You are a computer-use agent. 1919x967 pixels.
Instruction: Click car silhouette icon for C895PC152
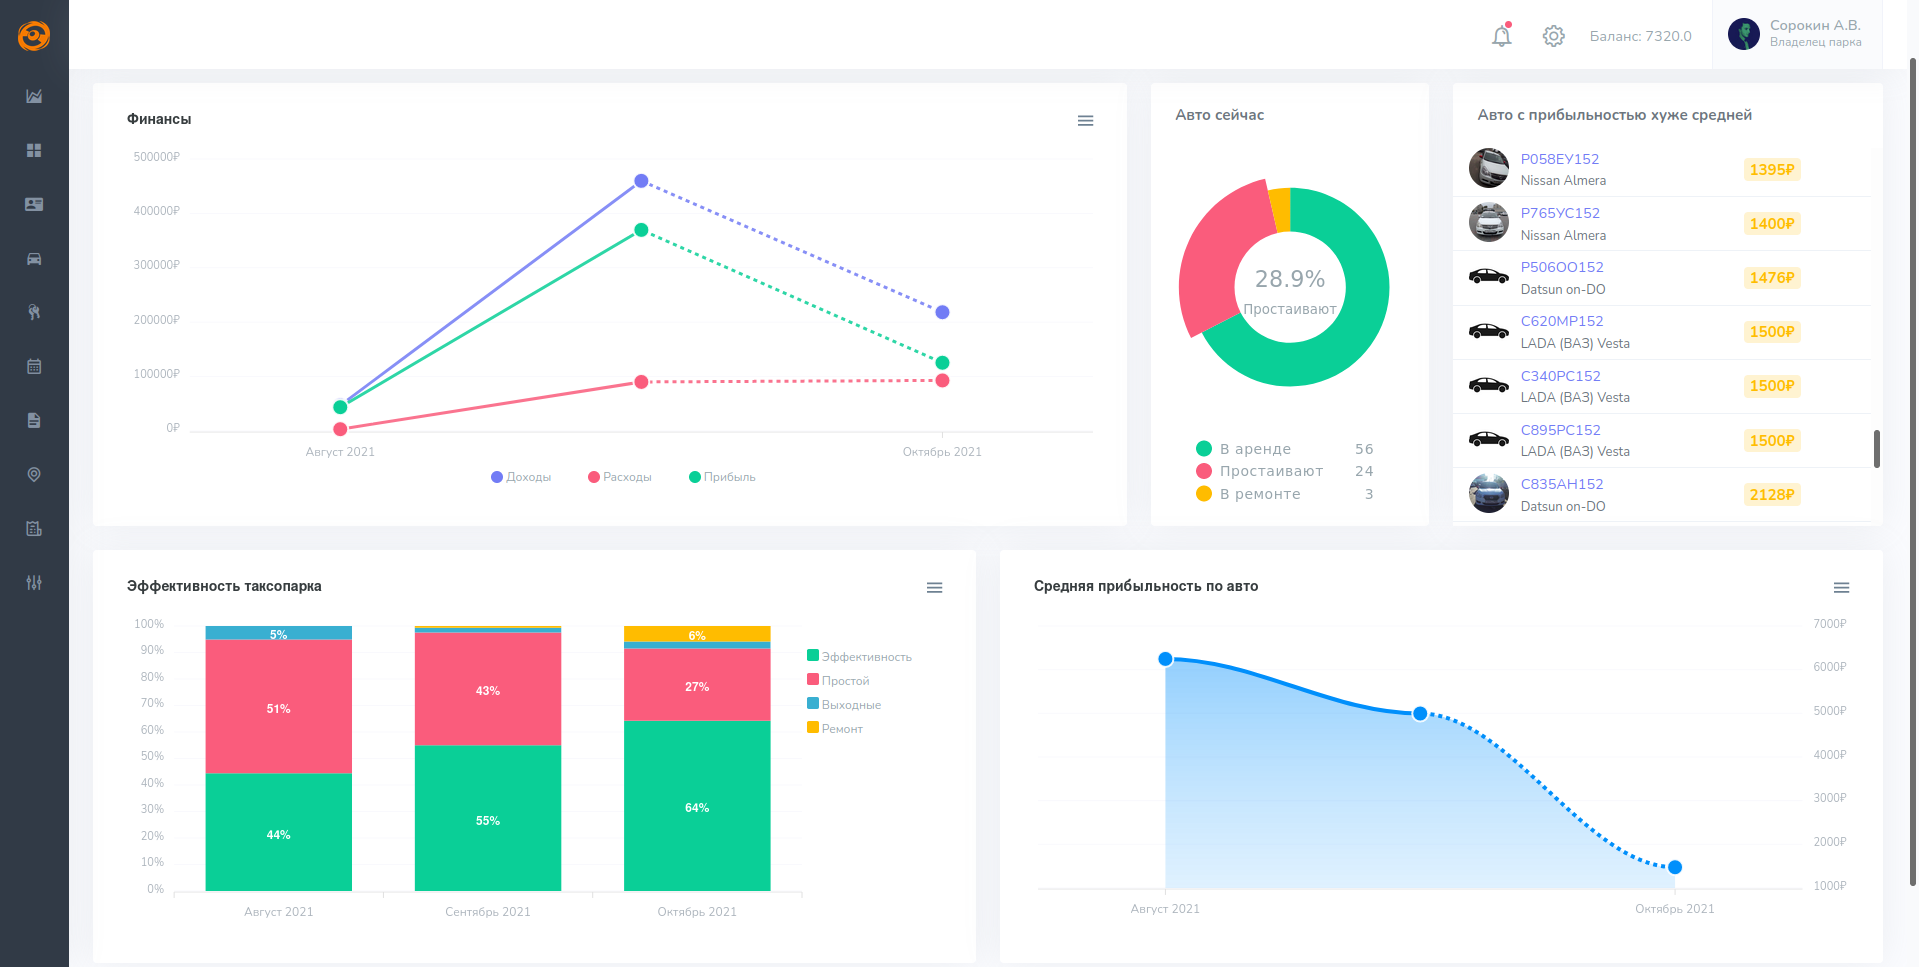point(1489,439)
